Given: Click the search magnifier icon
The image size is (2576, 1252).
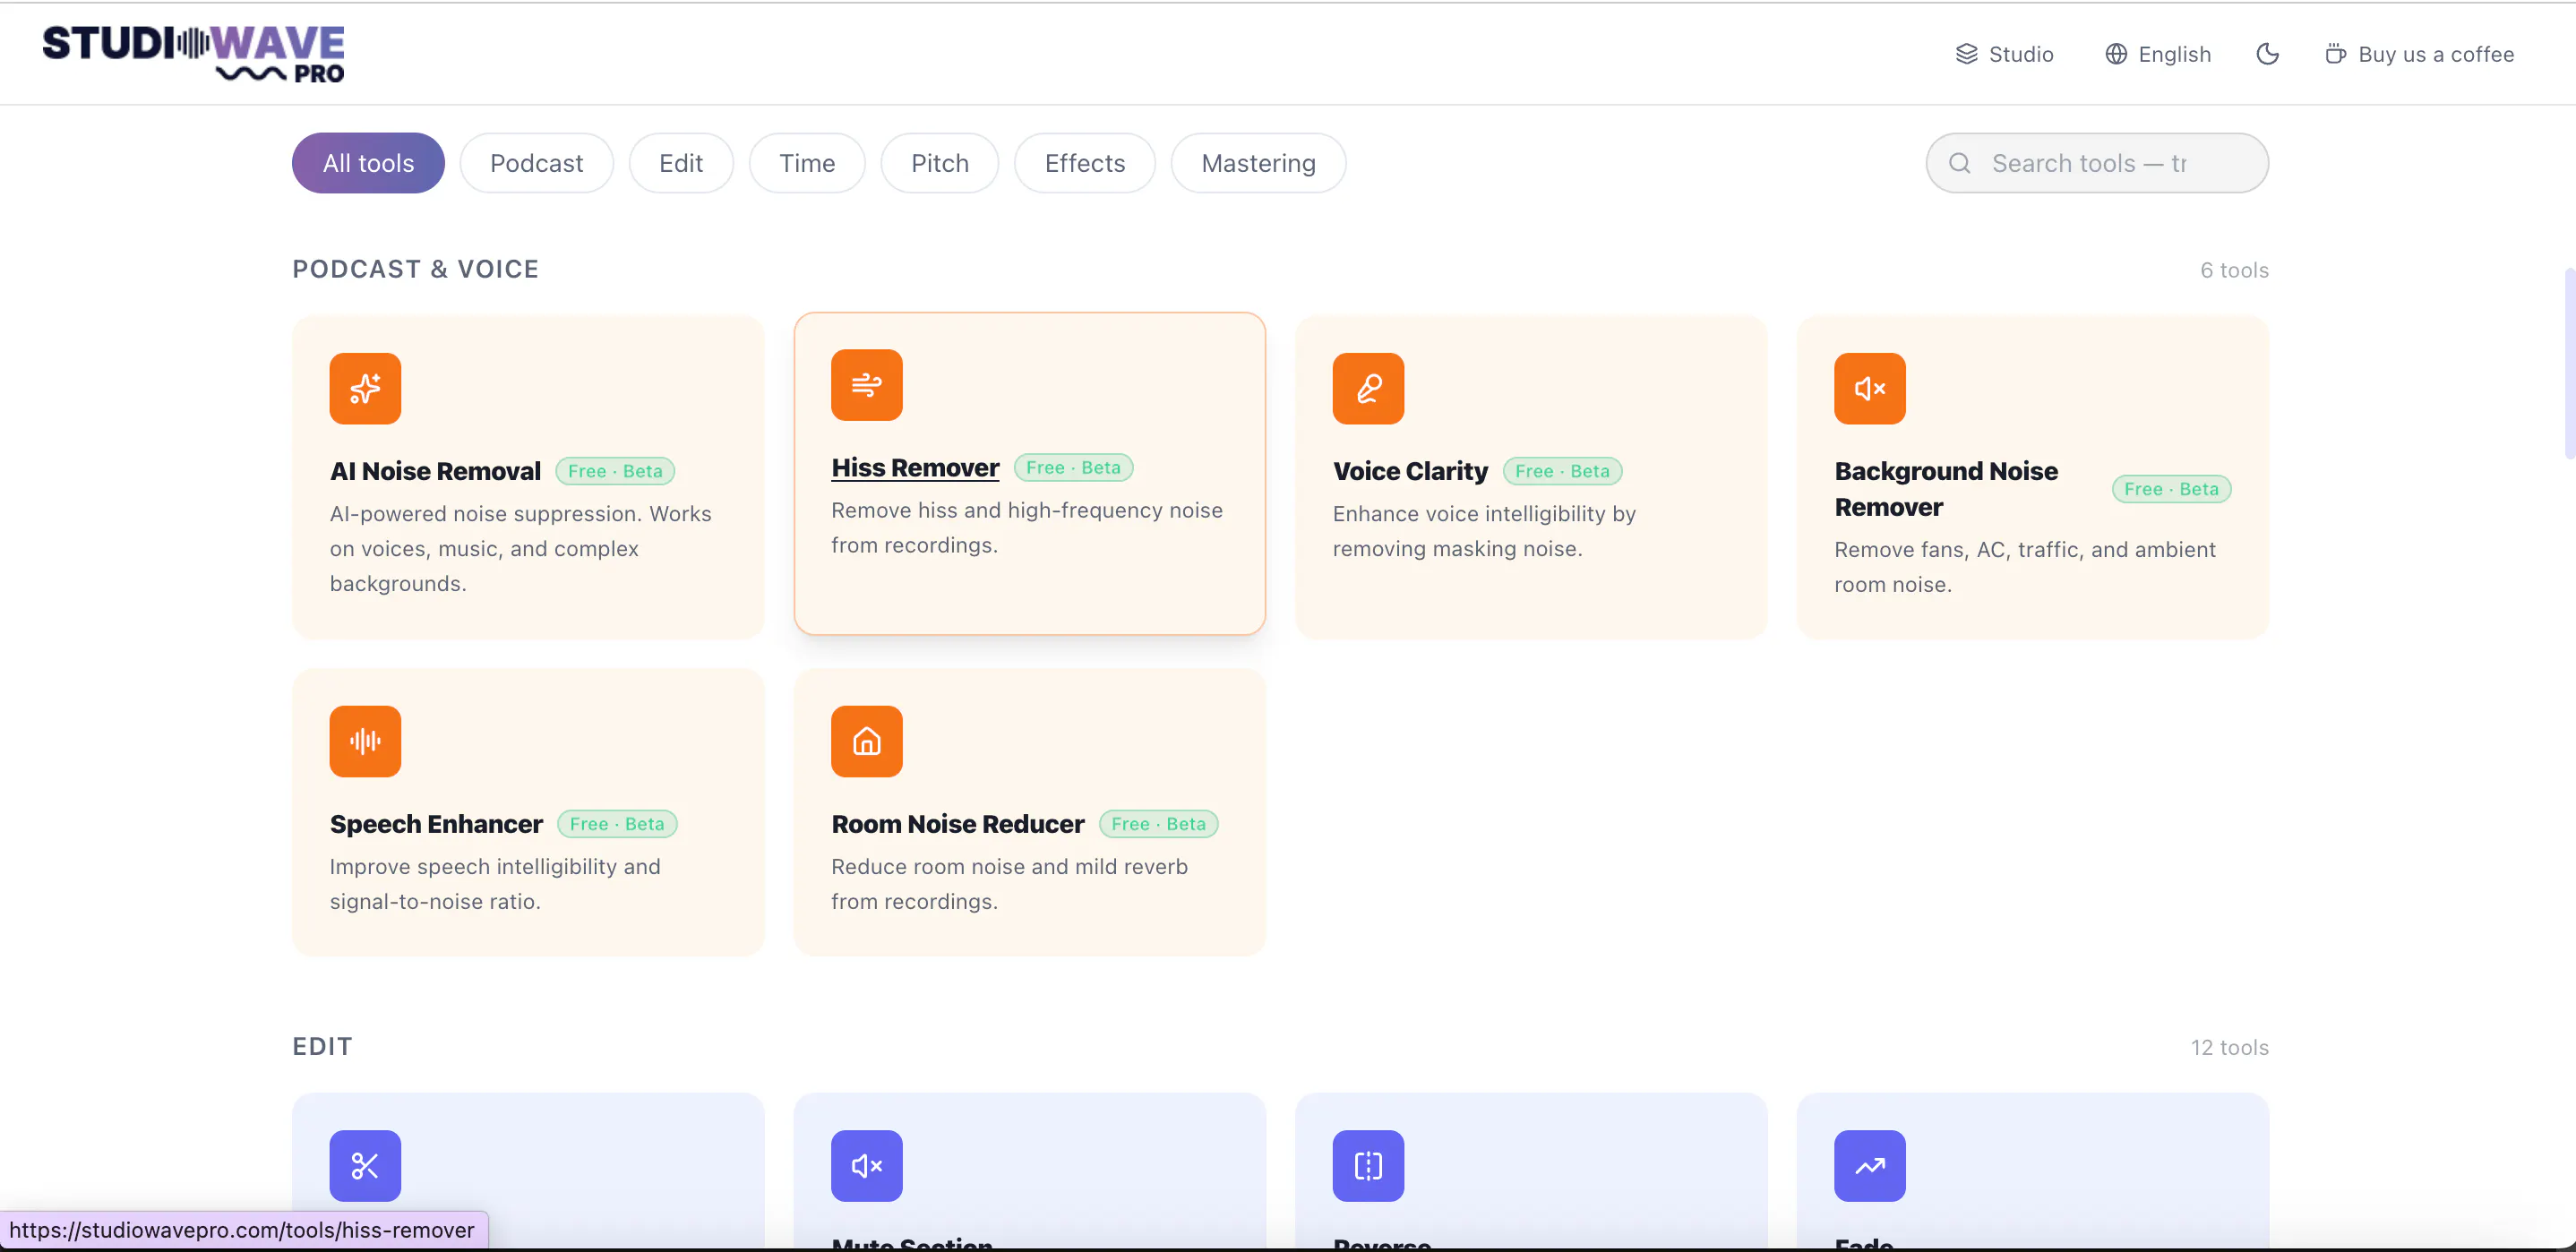Looking at the screenshot, I should click(x=1959, y=163).
